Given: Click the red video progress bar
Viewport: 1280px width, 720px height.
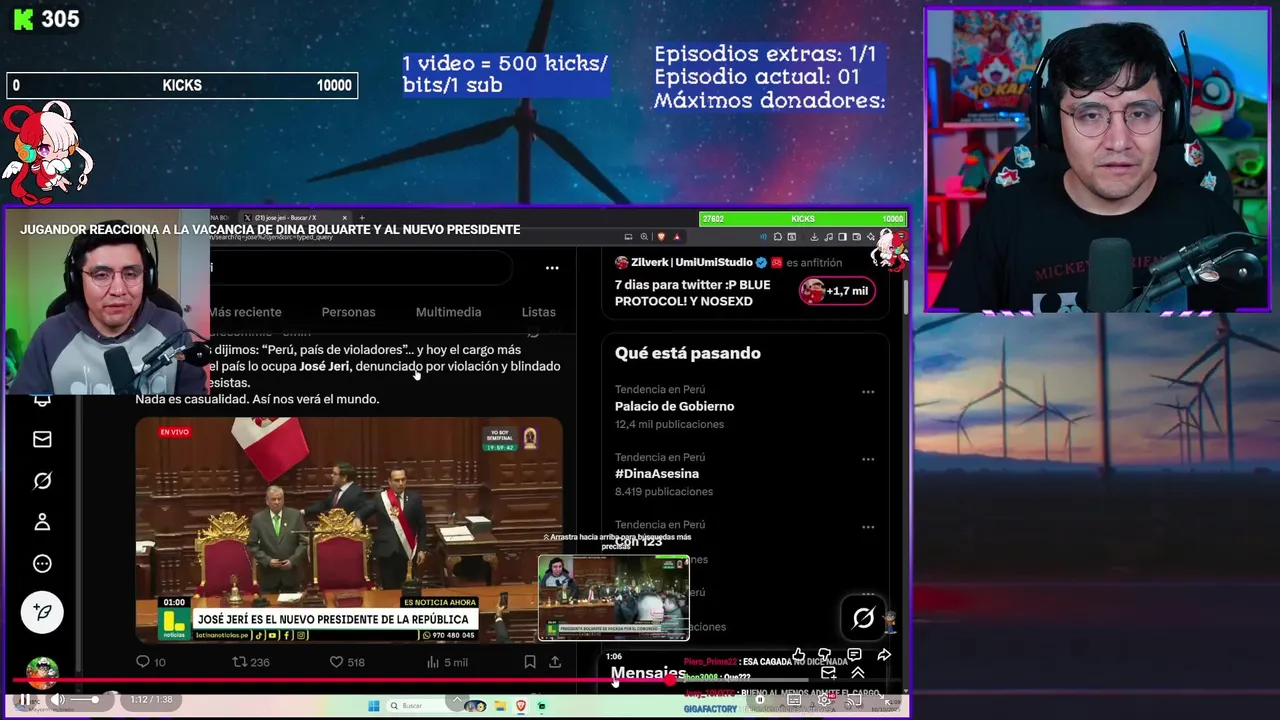Looking at the screenshot, I should [340, 681].
